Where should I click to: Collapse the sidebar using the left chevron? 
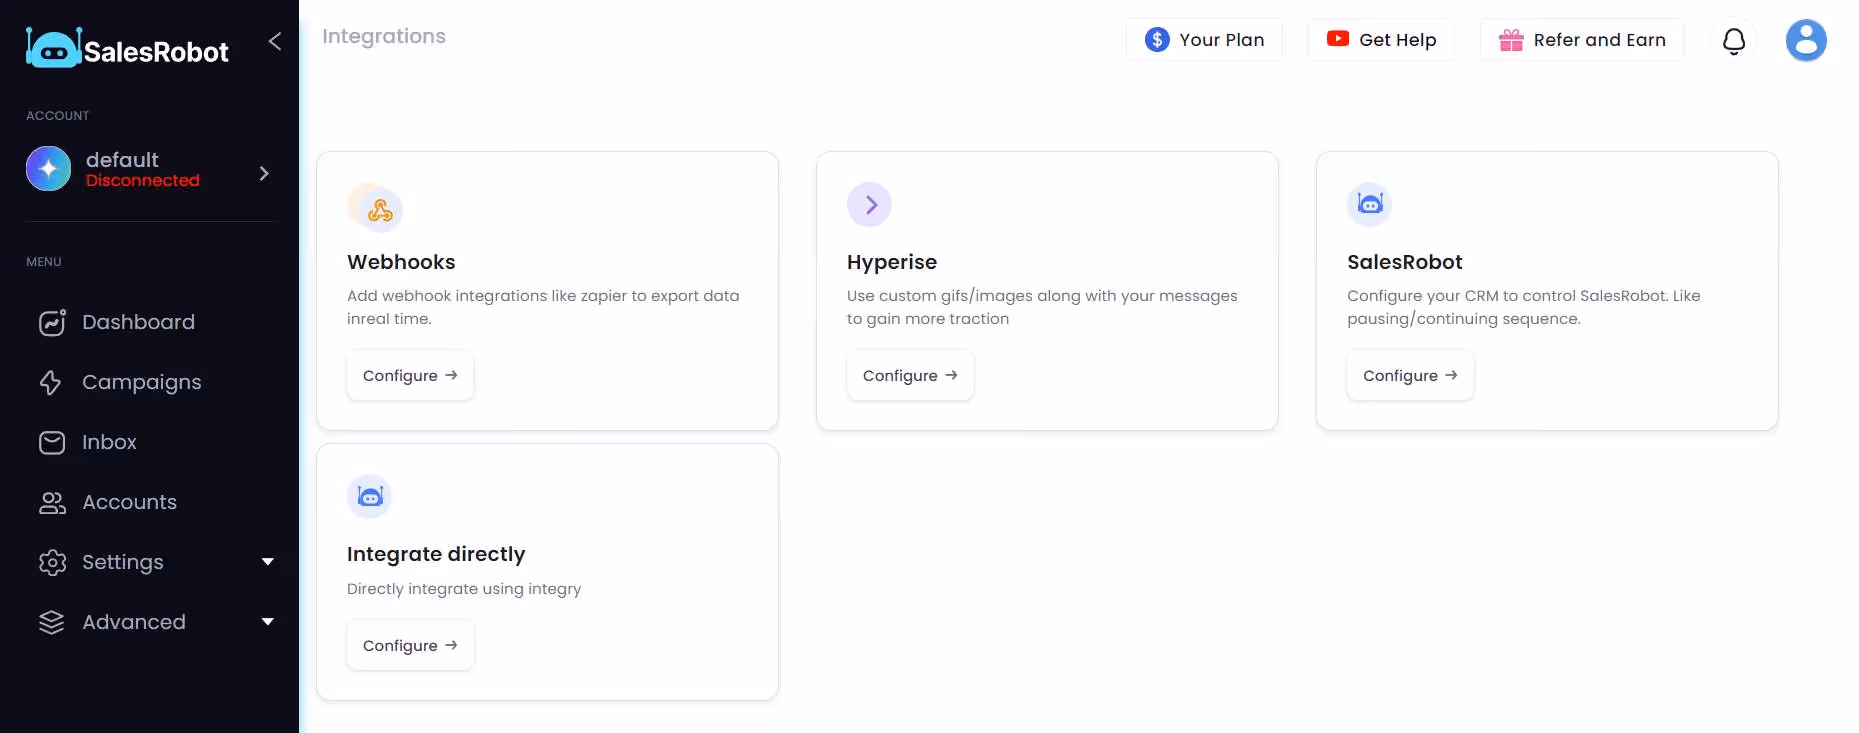pyautogui.click(x=275, y=41)
